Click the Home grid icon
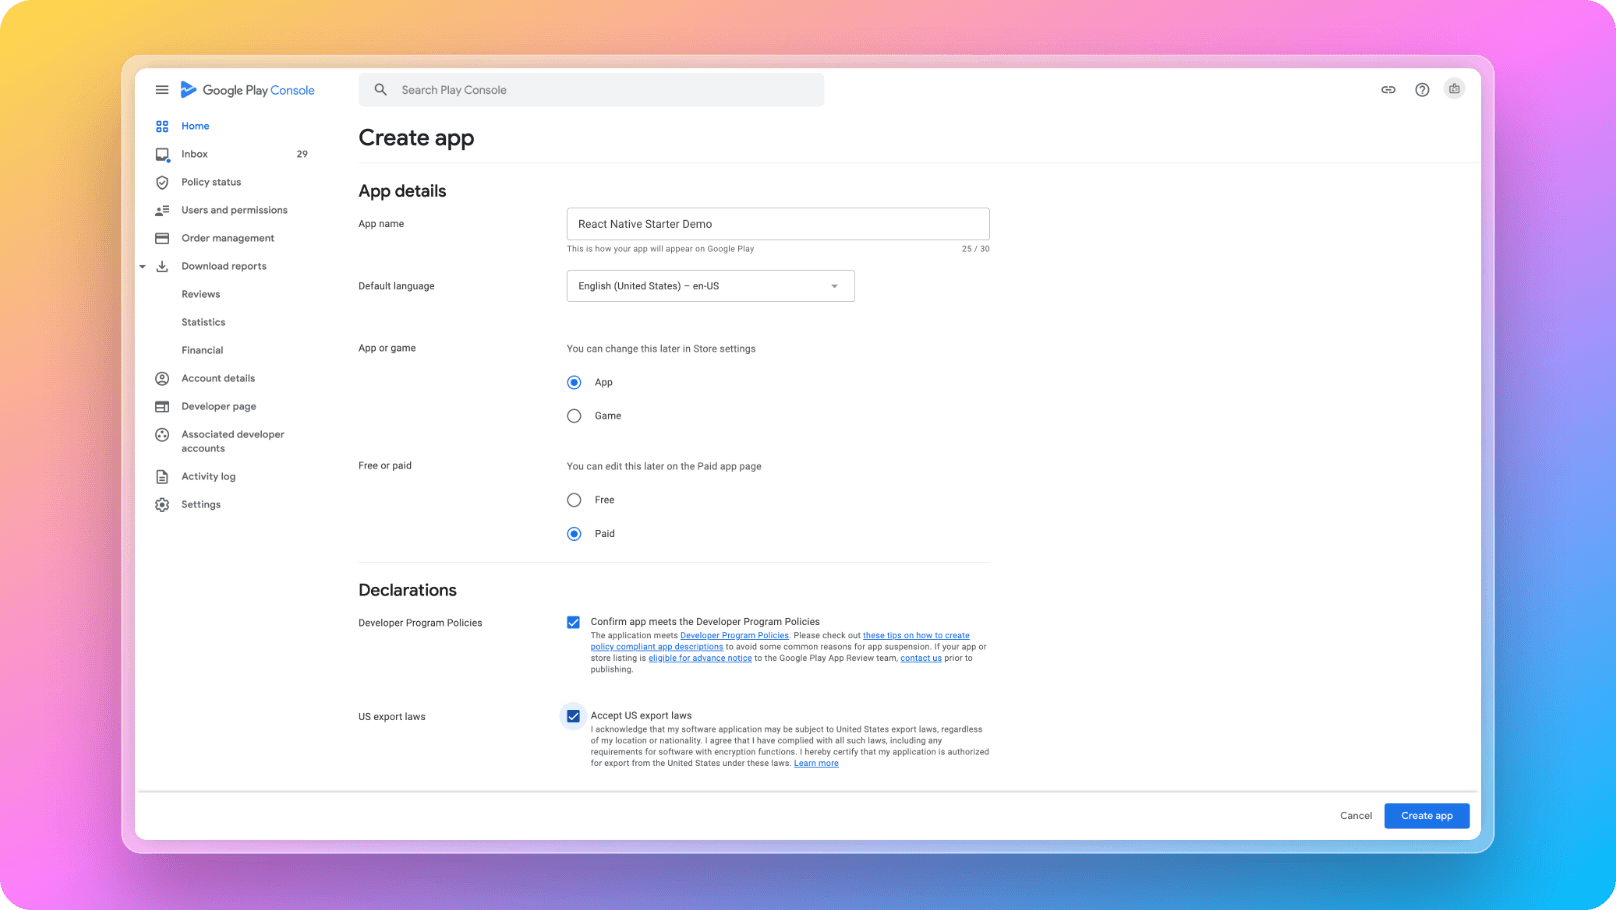Screen dimensions: 1616x910 pos(162,126)
